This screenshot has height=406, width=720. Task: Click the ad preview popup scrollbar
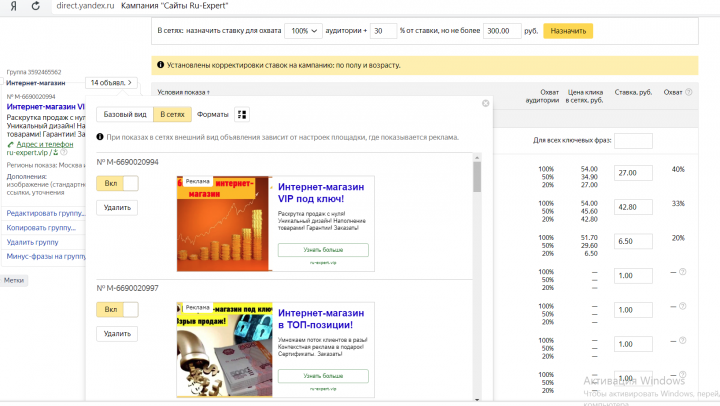coord(477,177)
